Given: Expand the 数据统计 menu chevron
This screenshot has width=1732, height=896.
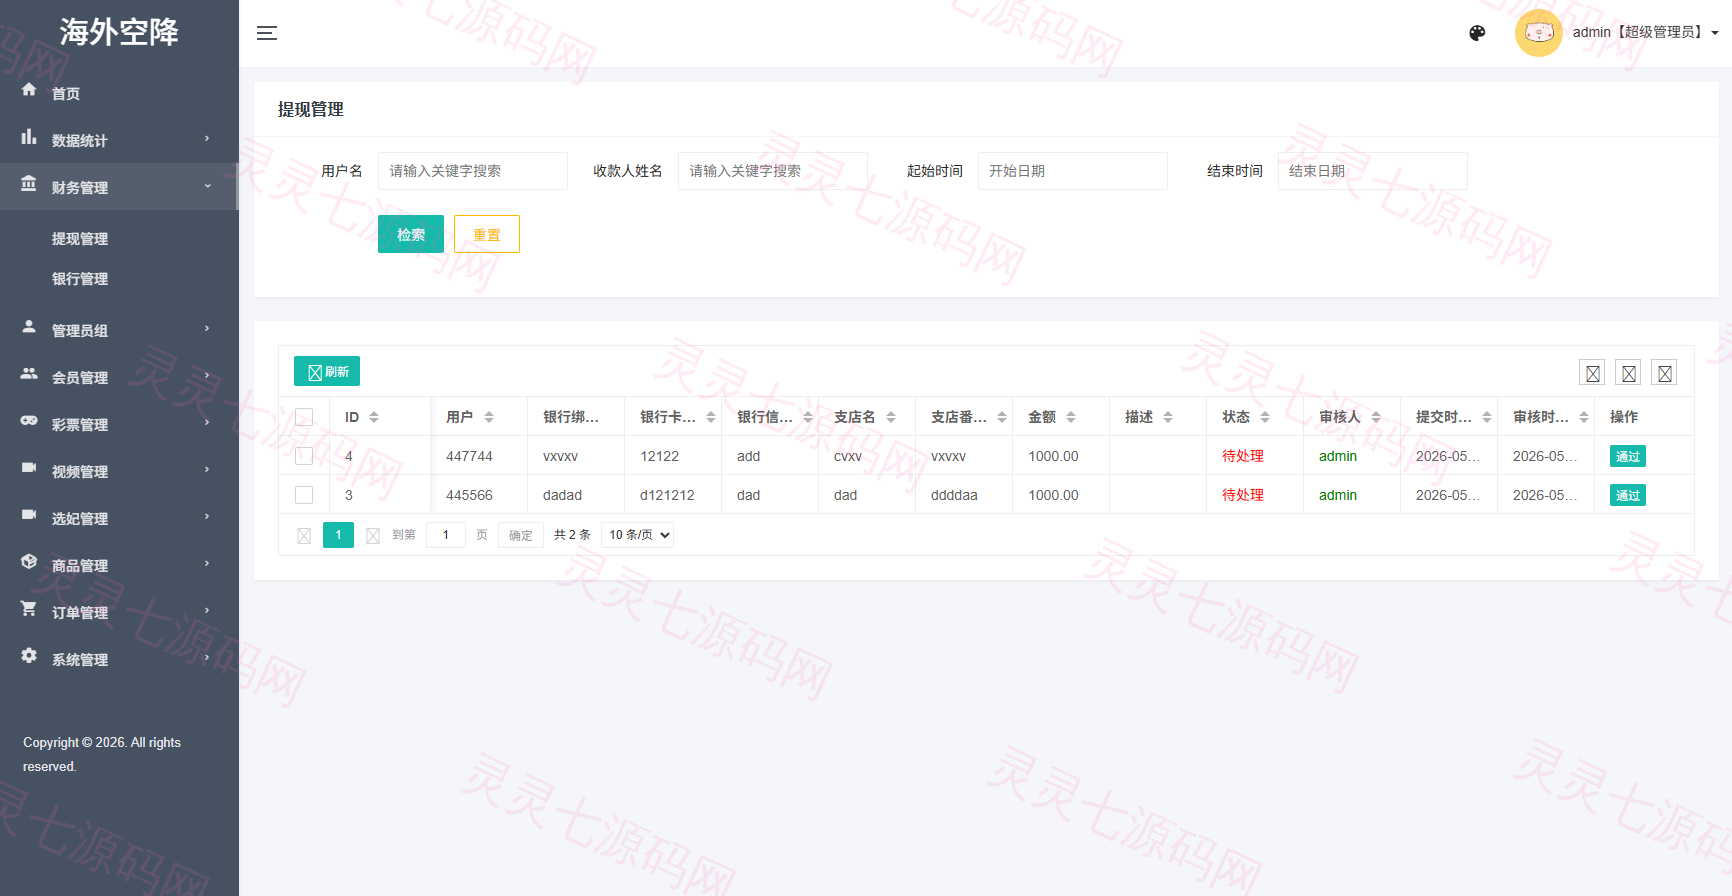Looking at the screenshot, I should 208,139.
